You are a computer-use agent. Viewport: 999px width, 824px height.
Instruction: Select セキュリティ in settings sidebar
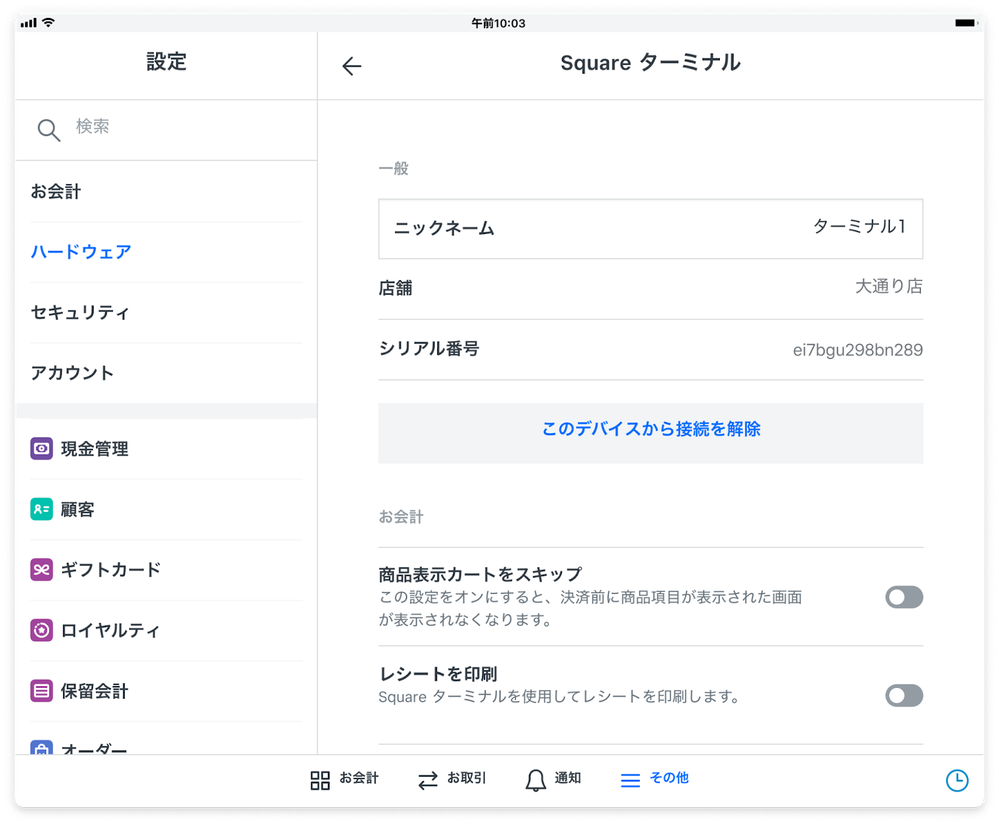[x=80, y=313]
